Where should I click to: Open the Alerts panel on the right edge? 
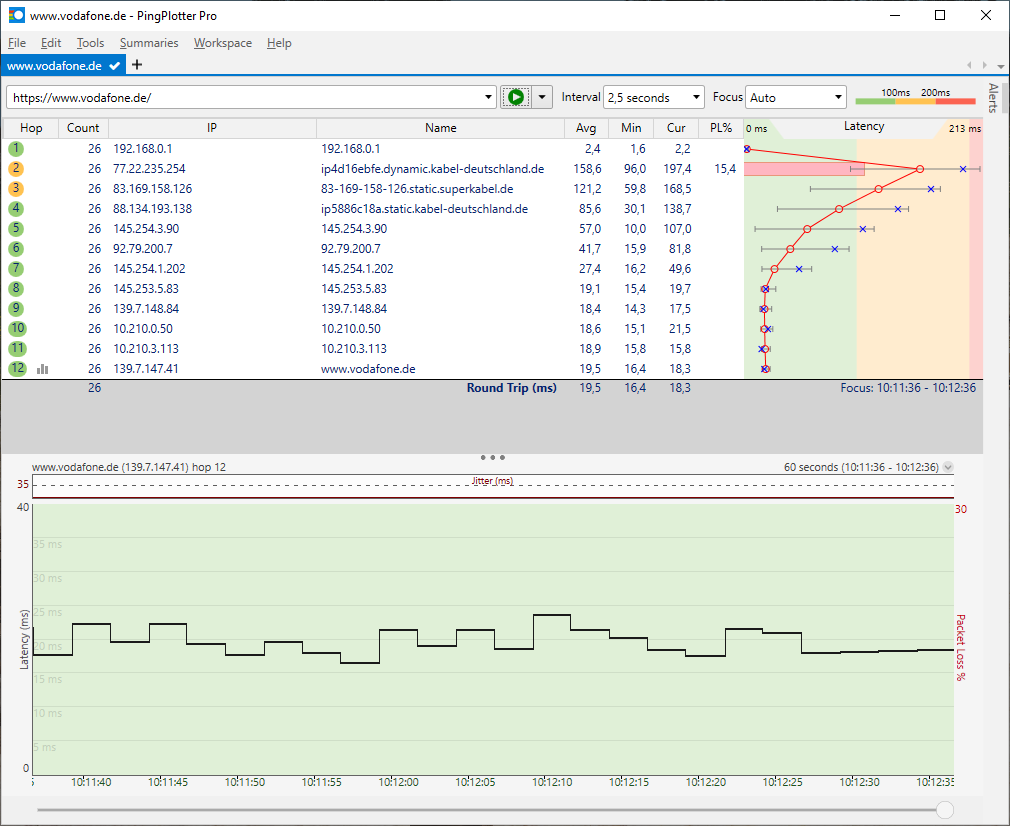[992, 97]
